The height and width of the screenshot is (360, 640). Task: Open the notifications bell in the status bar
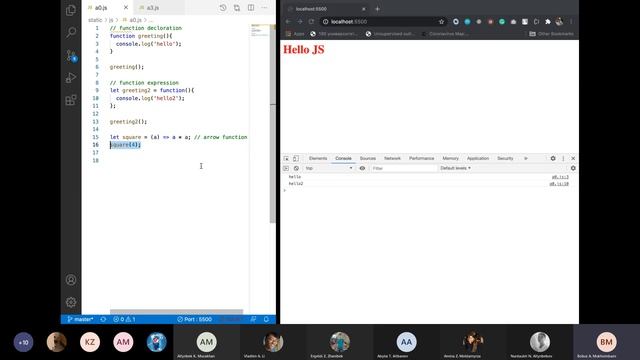pos(266,319)
